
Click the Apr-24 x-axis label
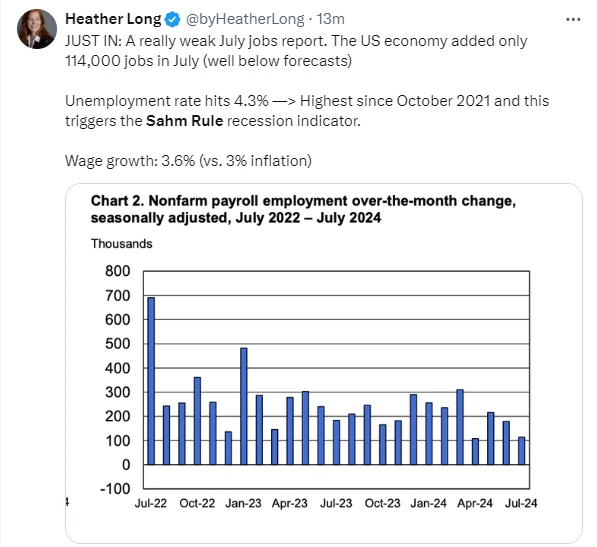click(x=475, y=503)
